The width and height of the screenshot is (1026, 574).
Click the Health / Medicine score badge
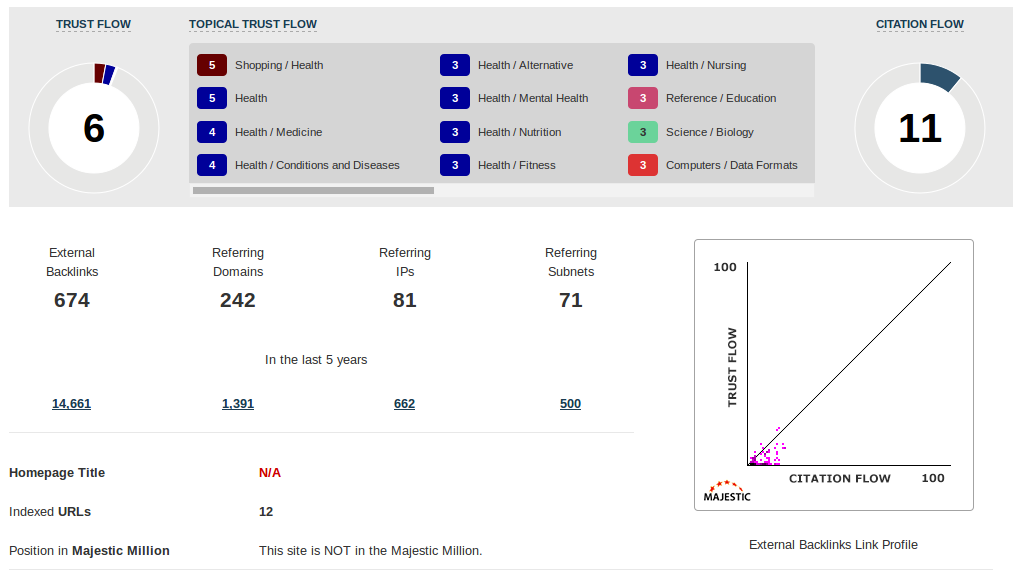pos(212,132)
